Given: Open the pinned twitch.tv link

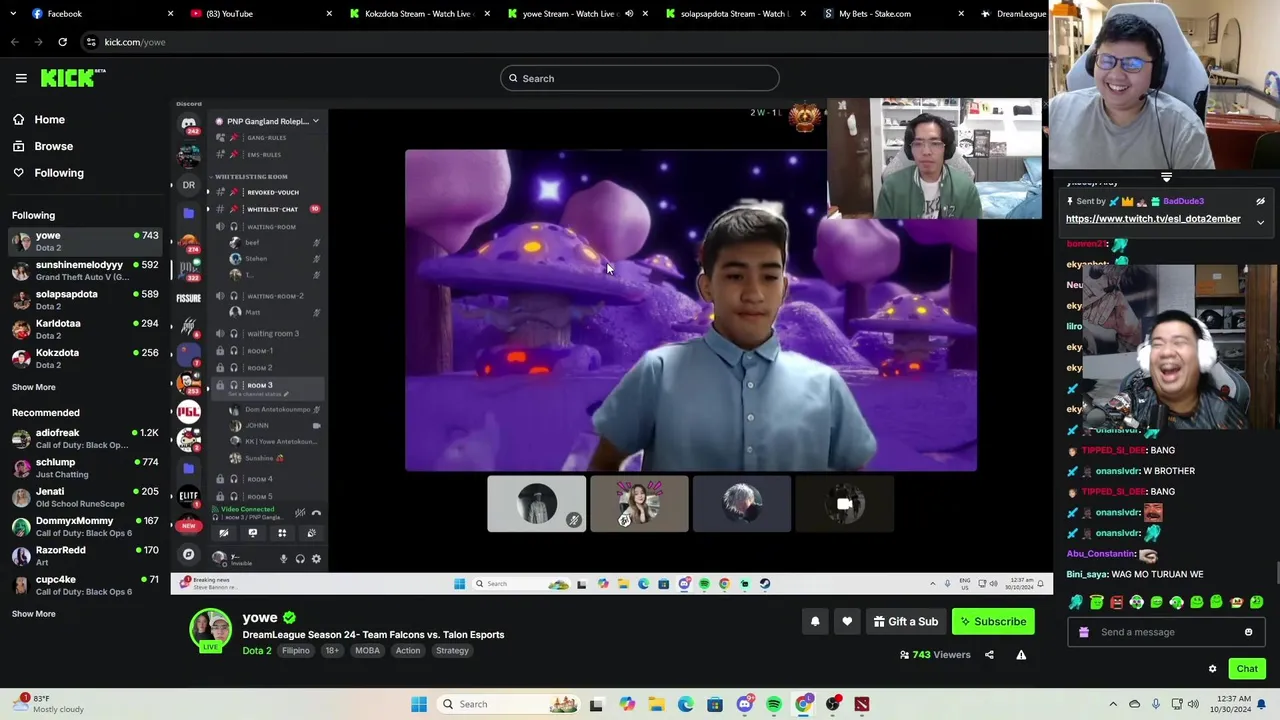Looking at the screenshot, I should [1153, 219].
